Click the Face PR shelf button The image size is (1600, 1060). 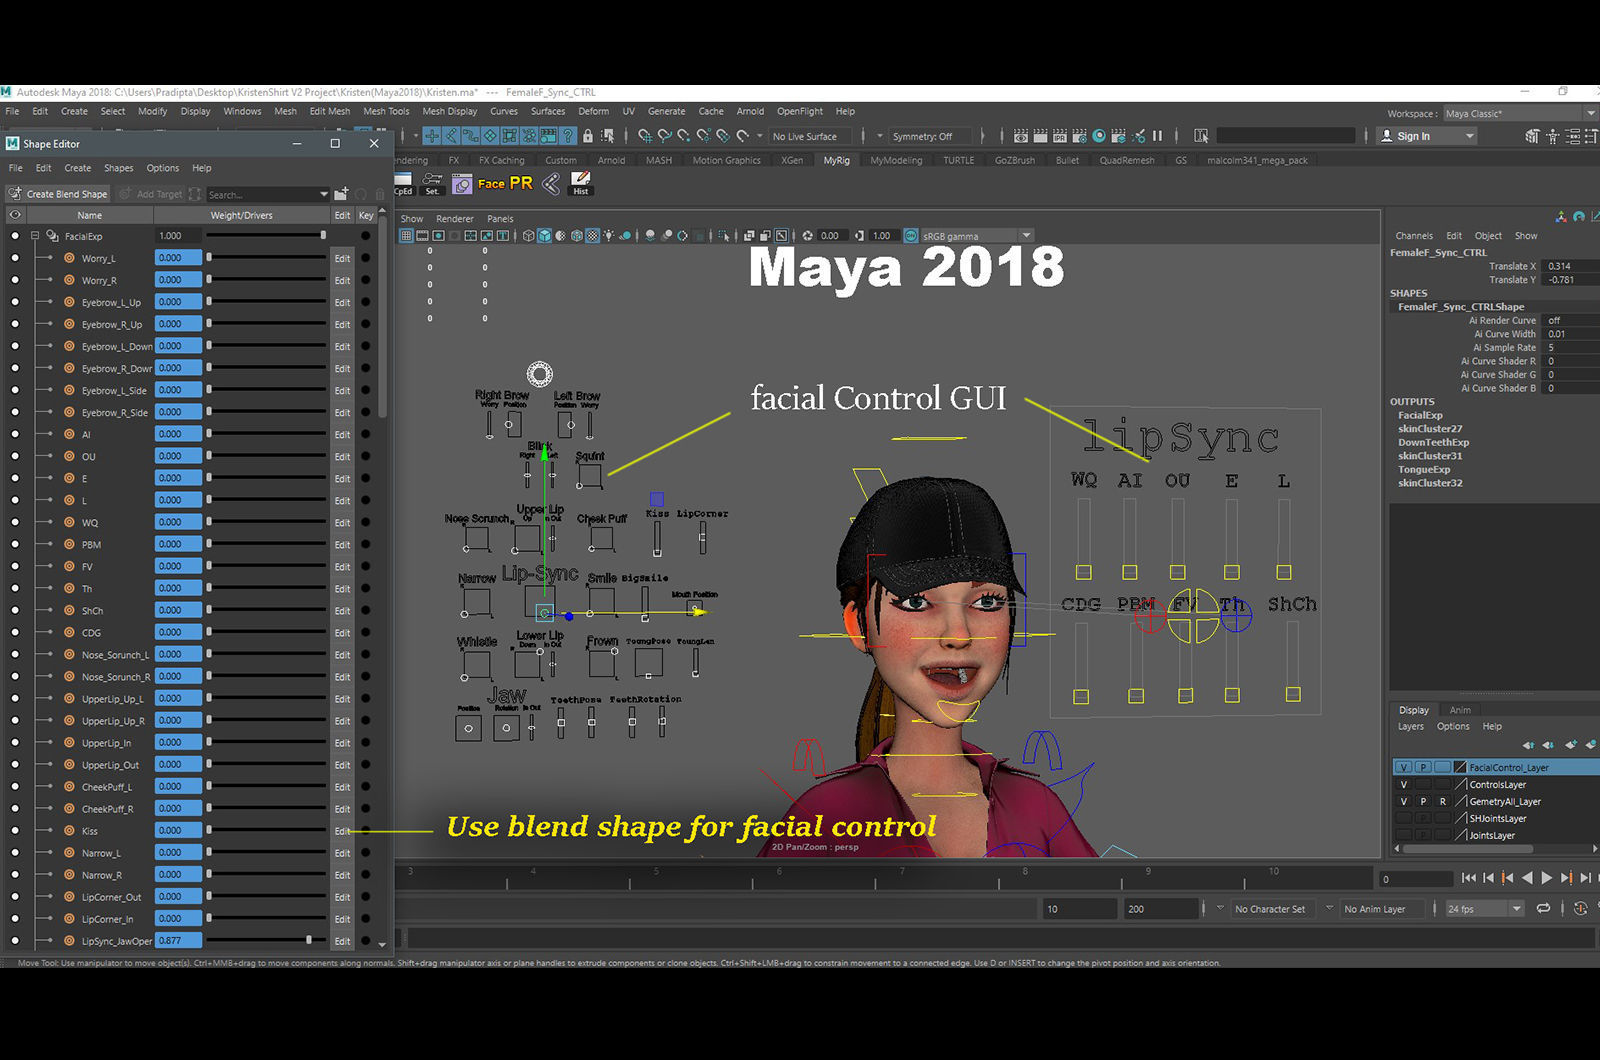point(505,183)
